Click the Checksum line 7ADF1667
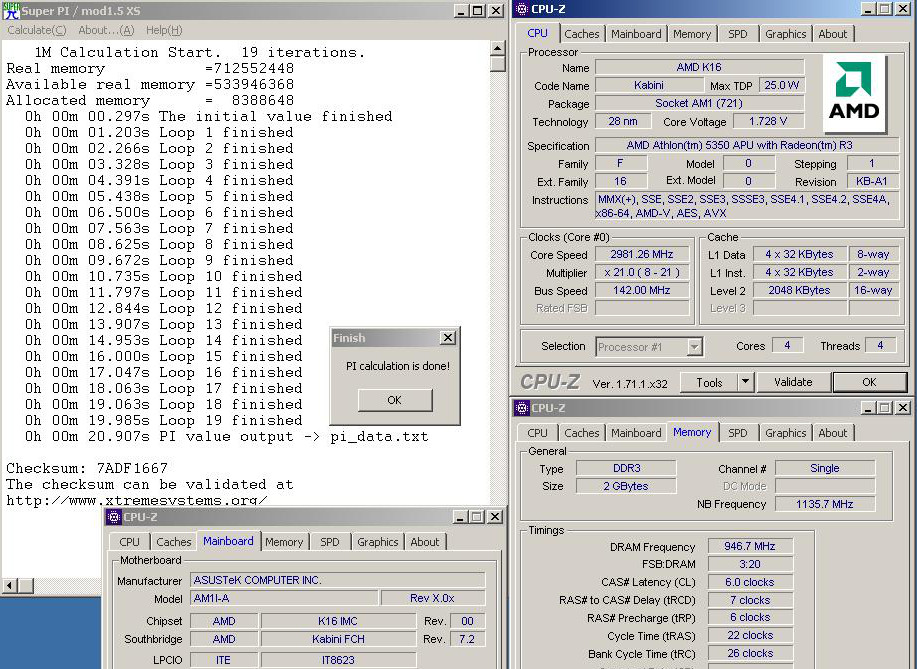Image resolution: width=917 pixels, height=669 pixels. pos(87,468)
